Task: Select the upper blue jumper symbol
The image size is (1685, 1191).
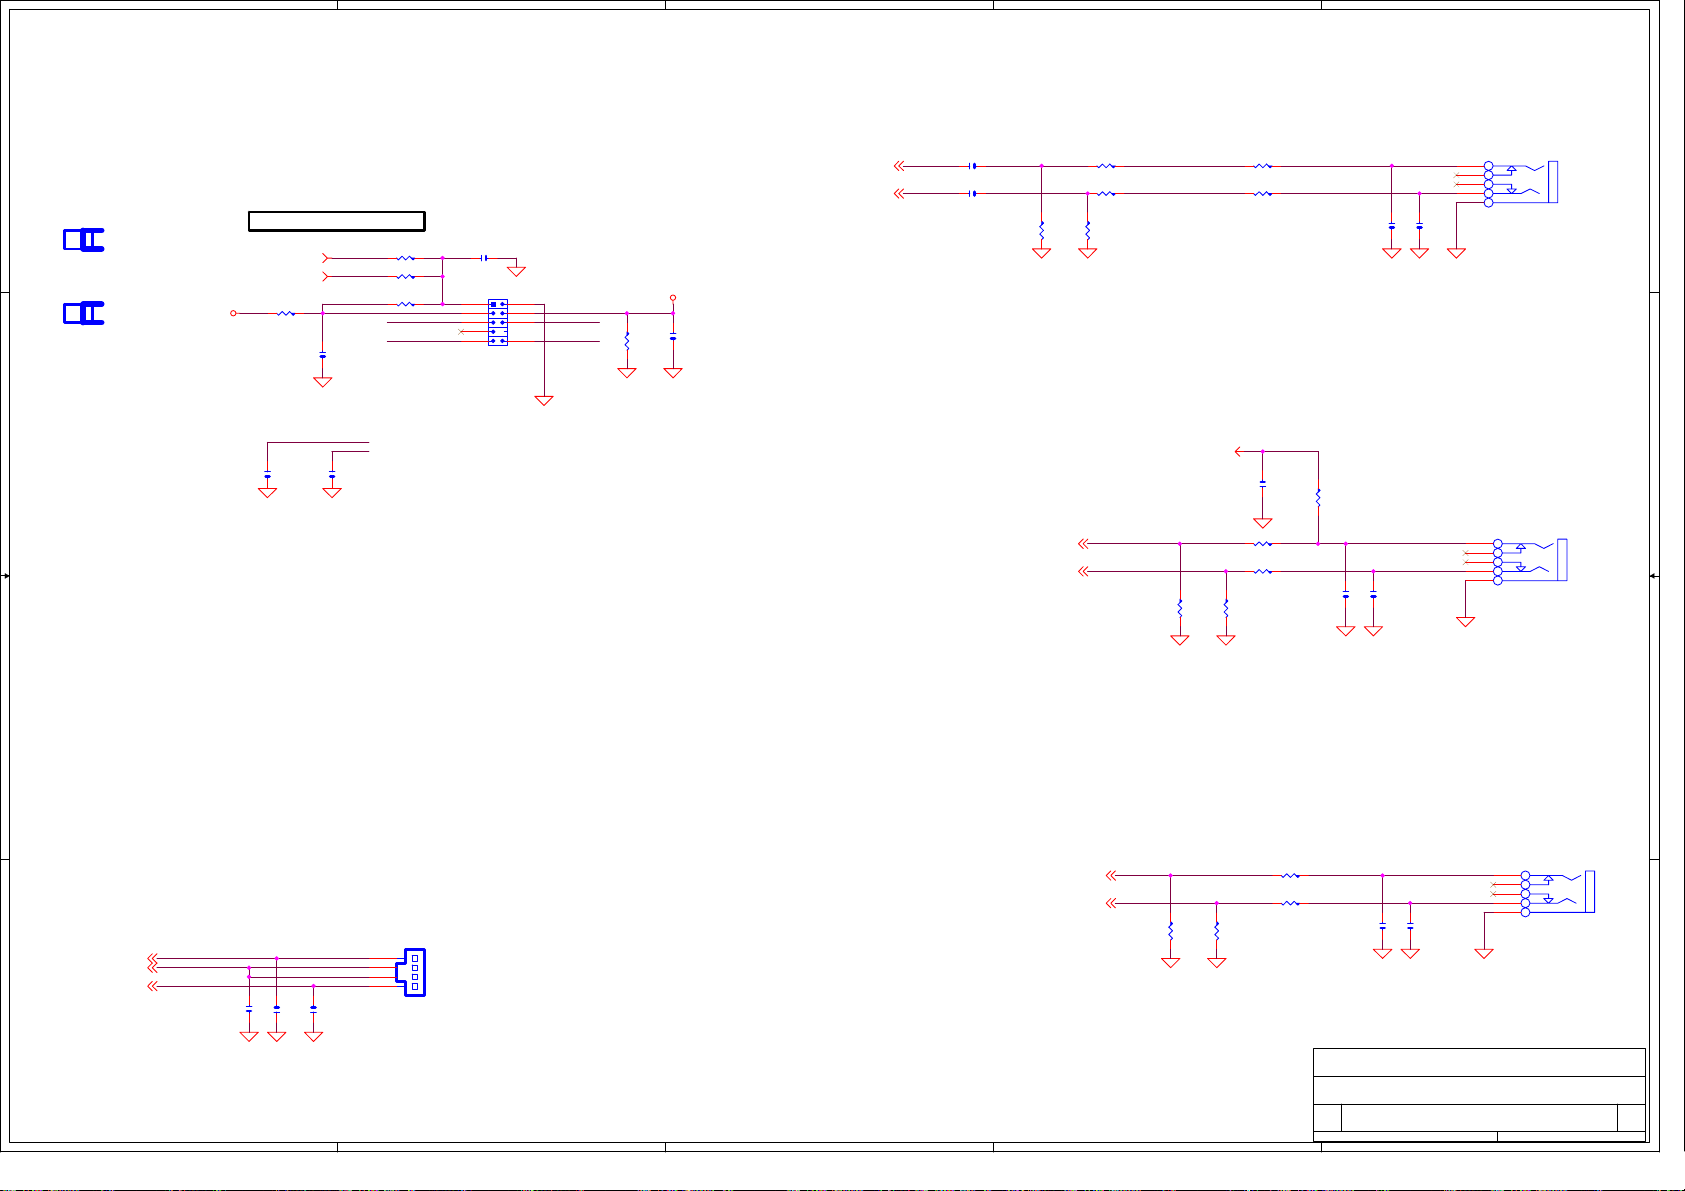Action: [84, 240]
